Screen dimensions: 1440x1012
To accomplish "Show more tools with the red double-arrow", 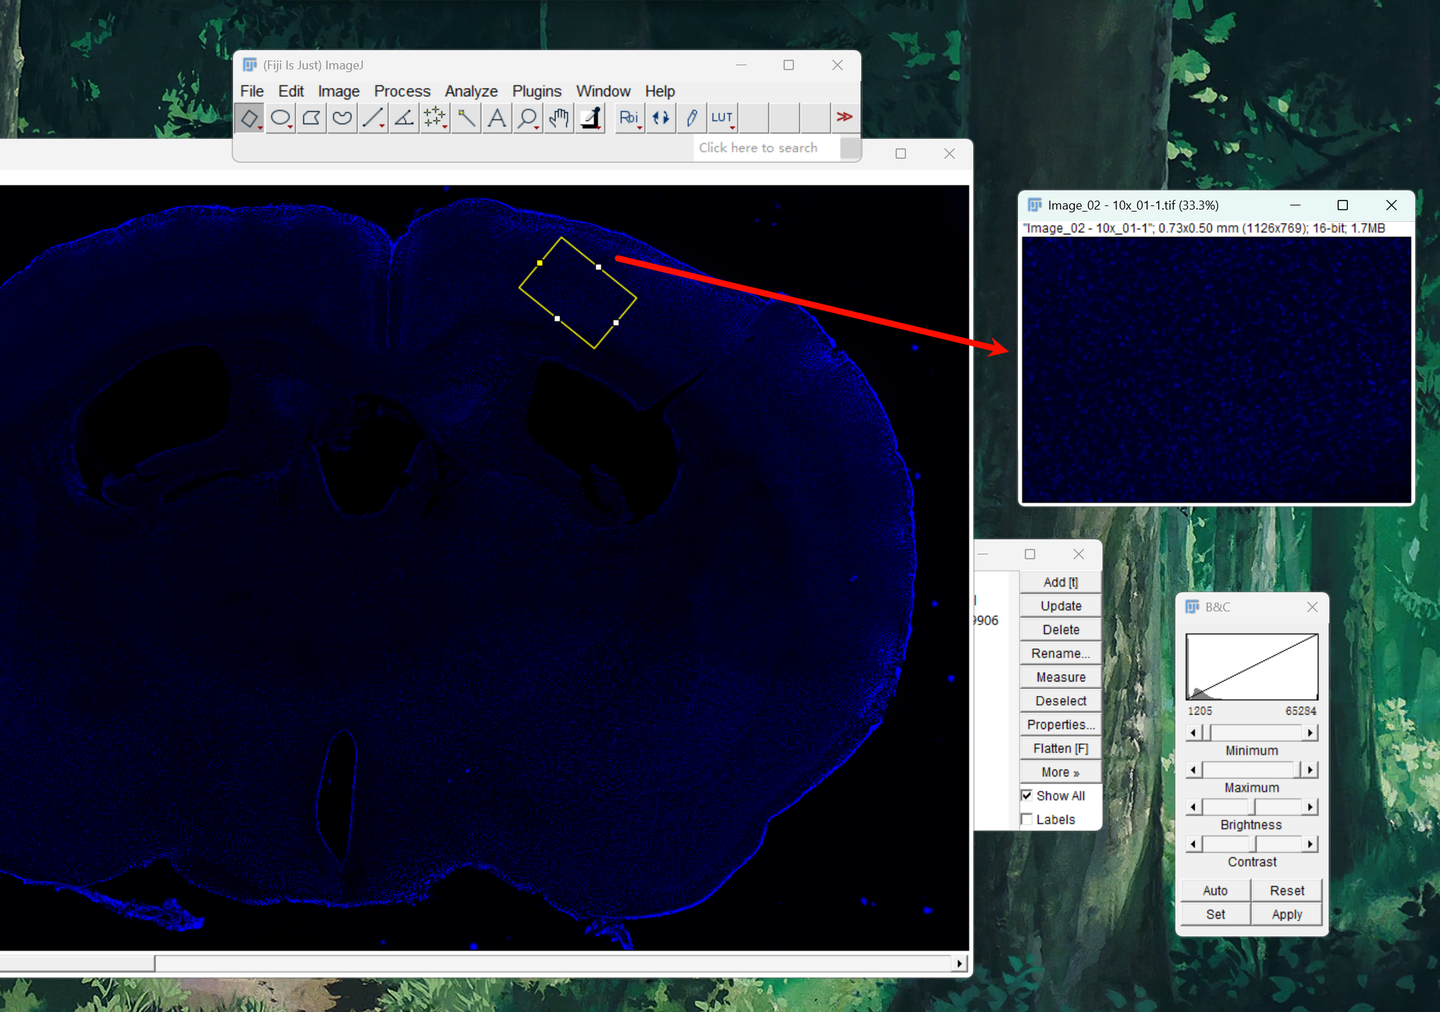I will coord(845,117).
